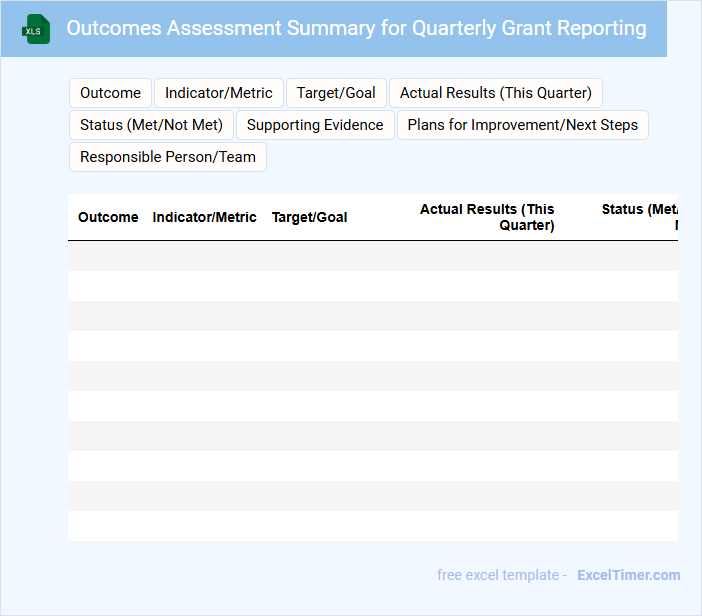Select the Target/Goal column header
The image size is (702, 616).
(309, 217)
